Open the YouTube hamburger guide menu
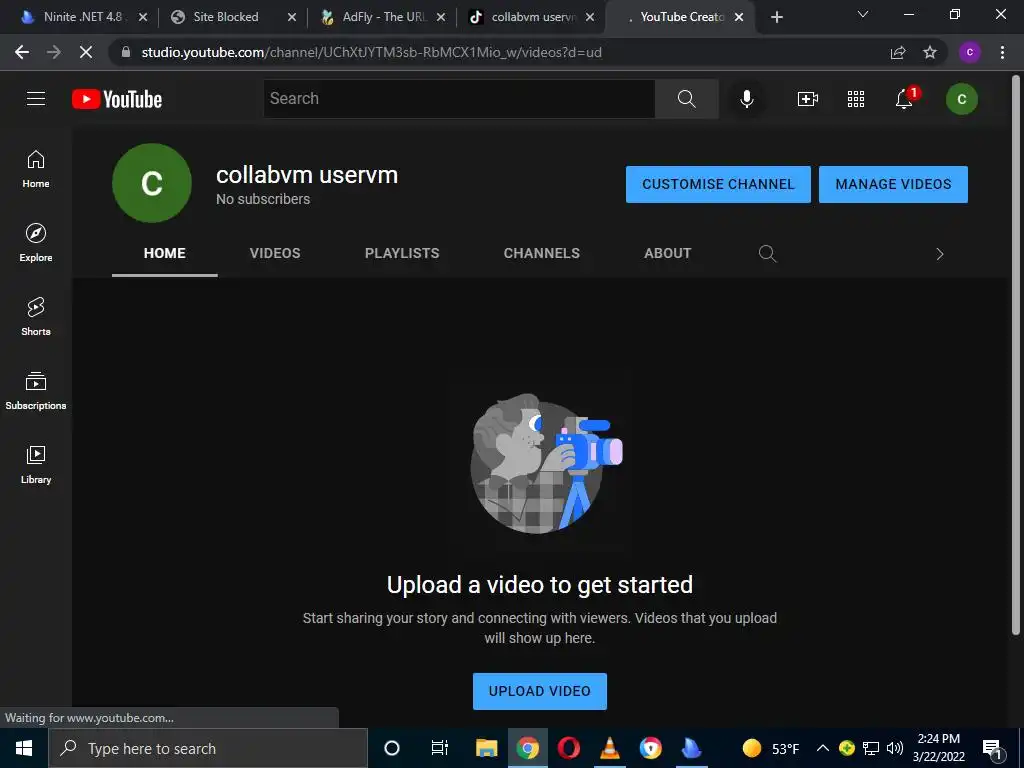Image resolution: width=1024 pixels, height=768 pixels. [x=36, y=99]
